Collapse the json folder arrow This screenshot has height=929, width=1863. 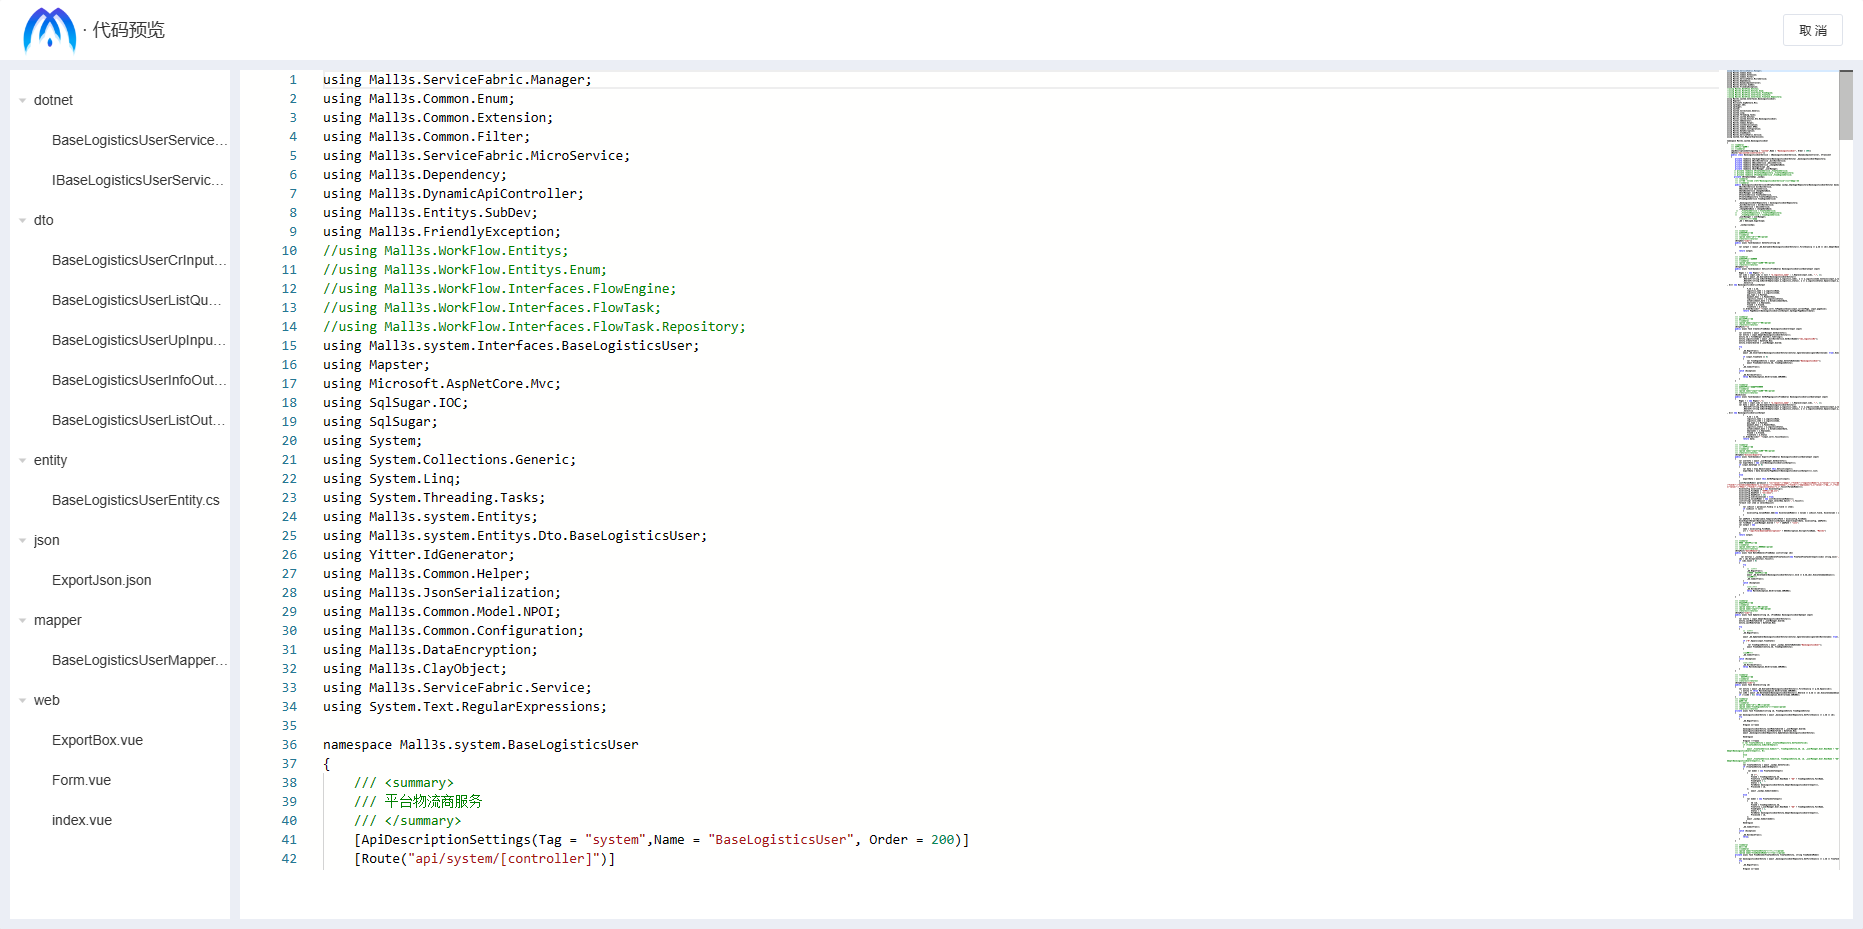coord(23,540)
